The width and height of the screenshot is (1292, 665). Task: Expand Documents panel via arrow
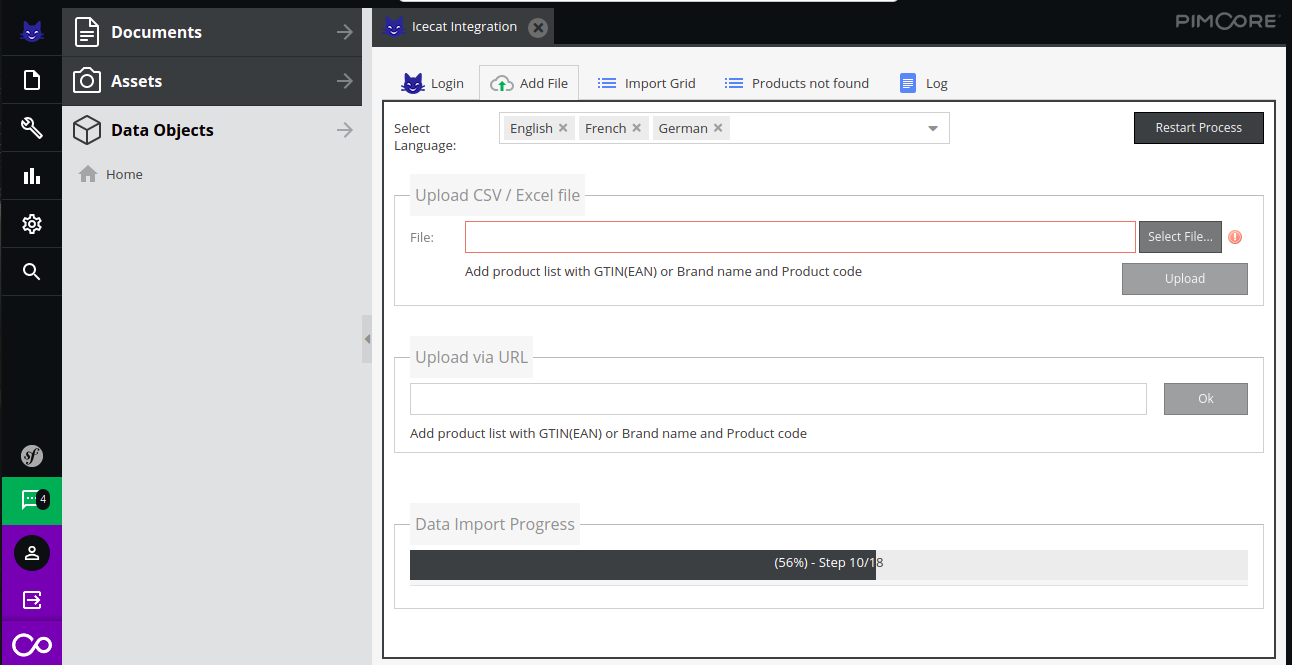(344, 32)
